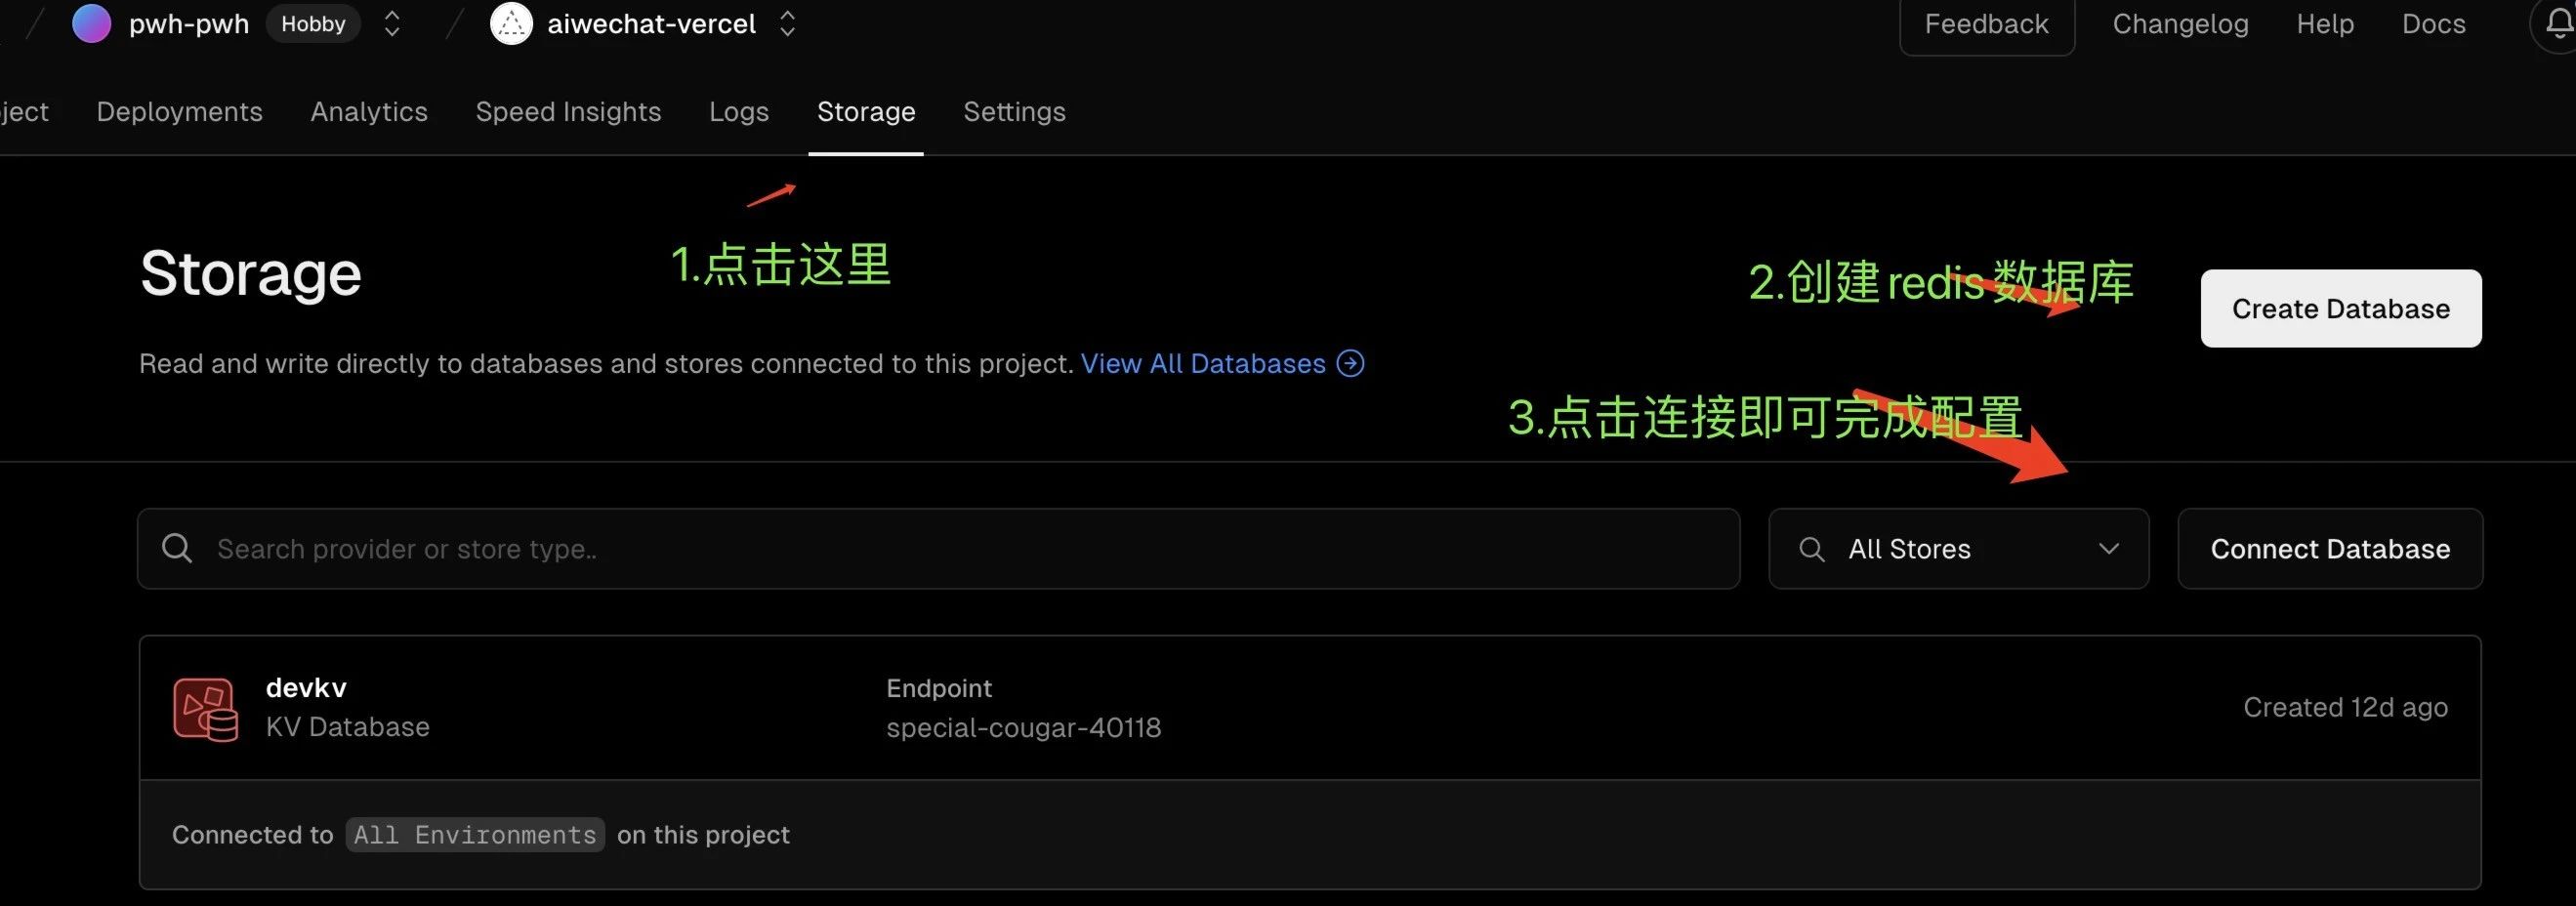Click the pwh-pwh gradient avatar icon
The image size is (2576, 906).
click(91, 23)
